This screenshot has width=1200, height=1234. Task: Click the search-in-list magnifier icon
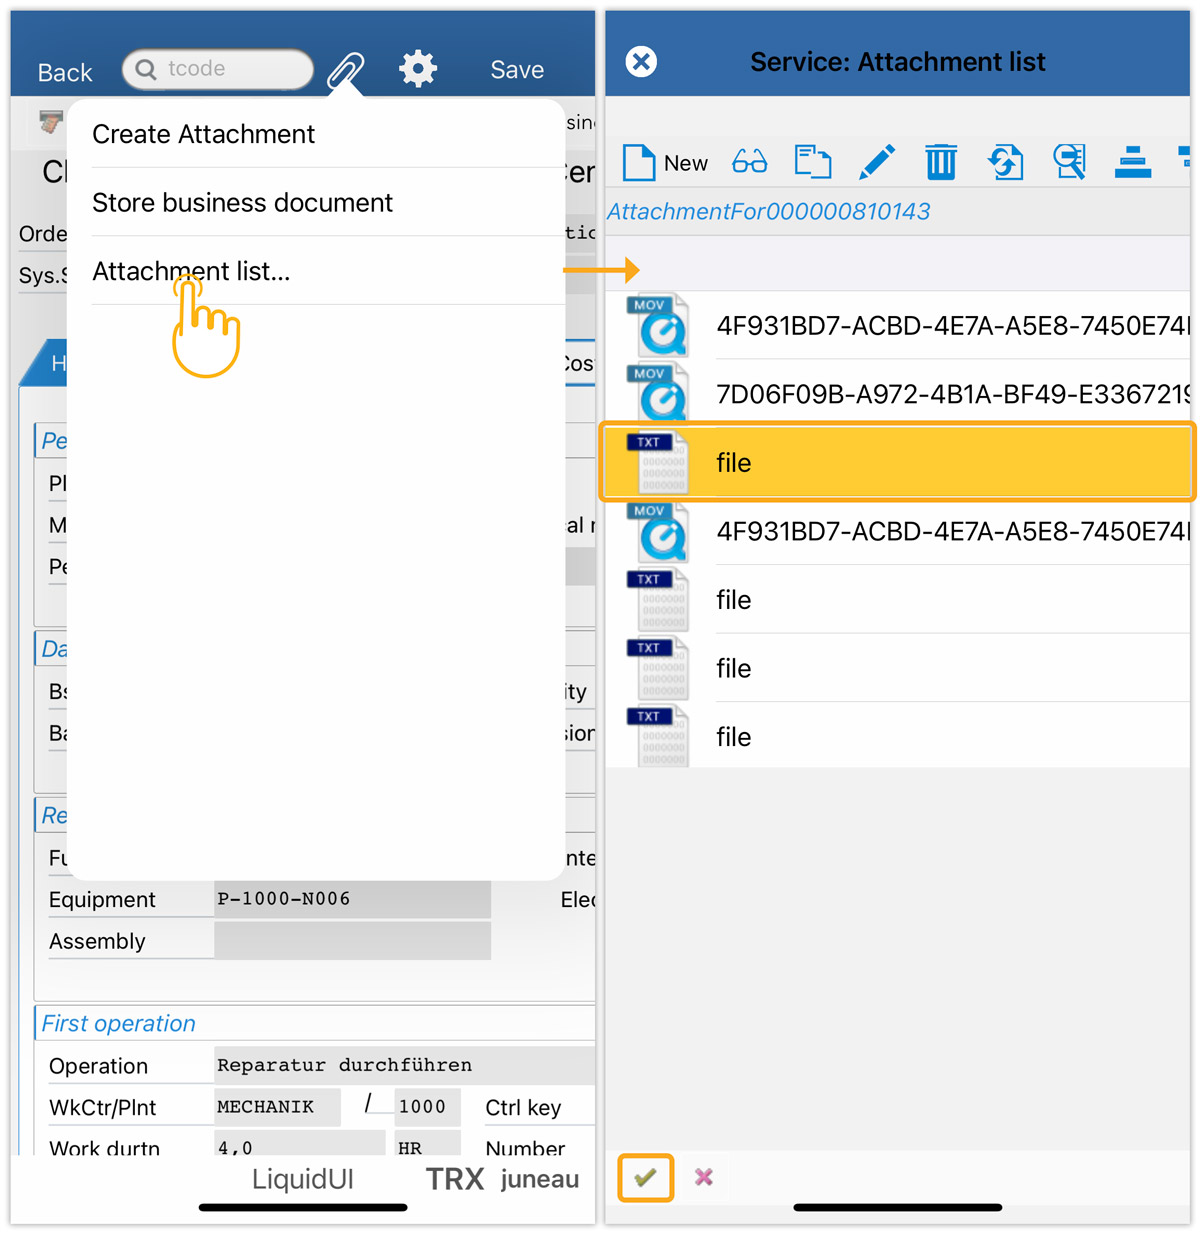1069,162
